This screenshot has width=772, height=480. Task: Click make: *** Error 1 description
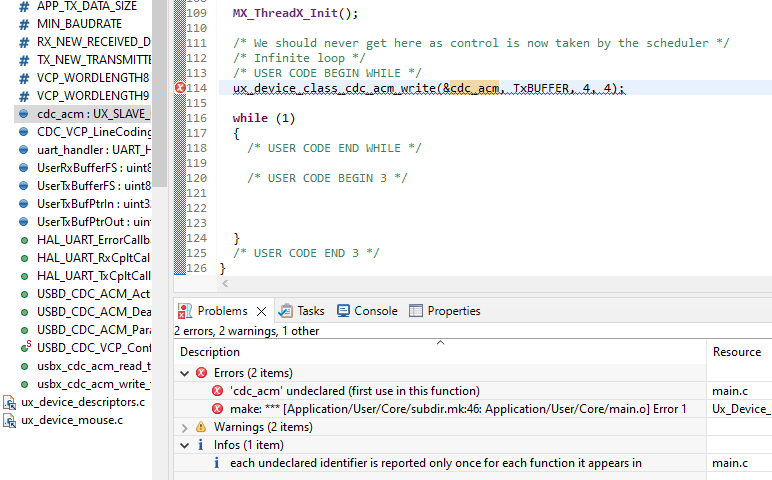458,409
